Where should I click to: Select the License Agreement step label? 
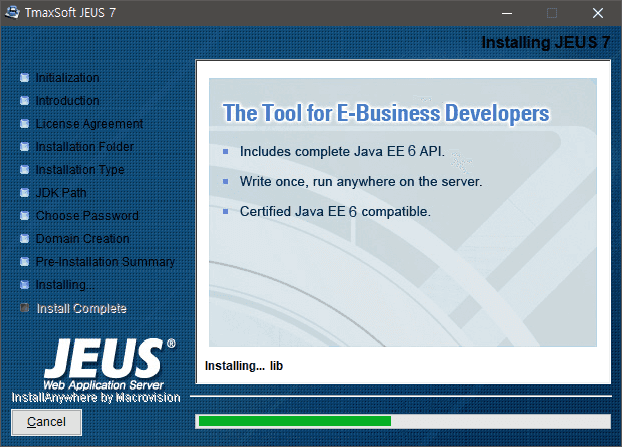(89, 124)
